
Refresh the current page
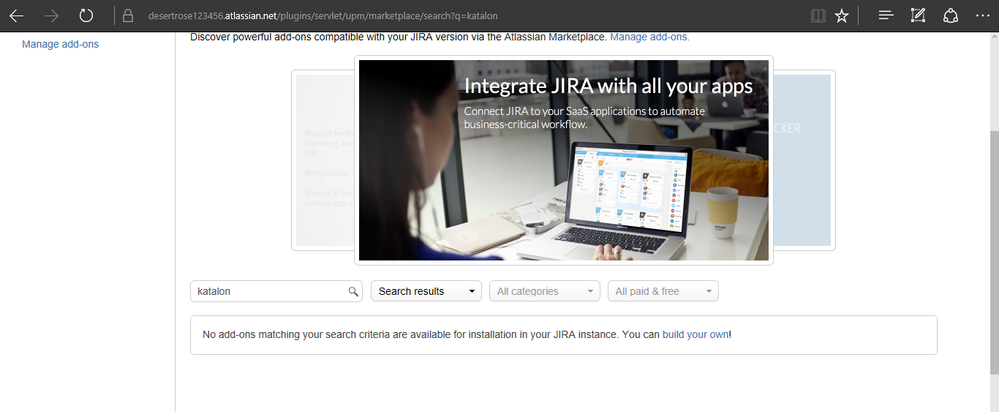pyautogui.click(x=86, y=16)
